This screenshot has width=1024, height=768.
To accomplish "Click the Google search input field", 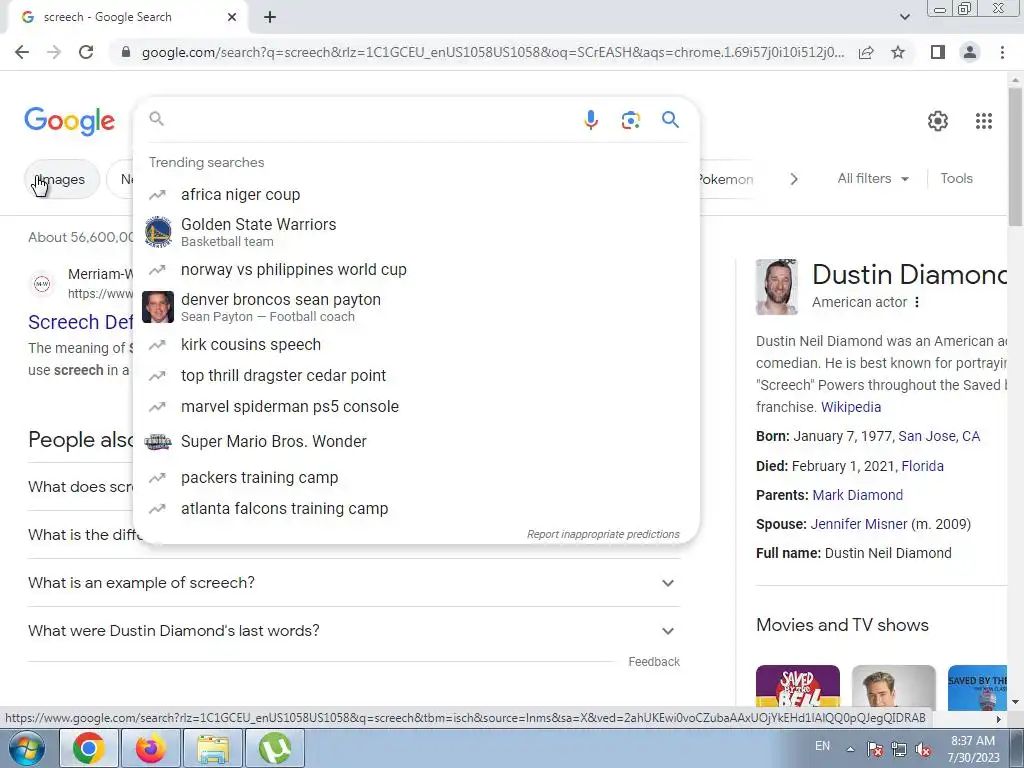I will pos(369,120).
